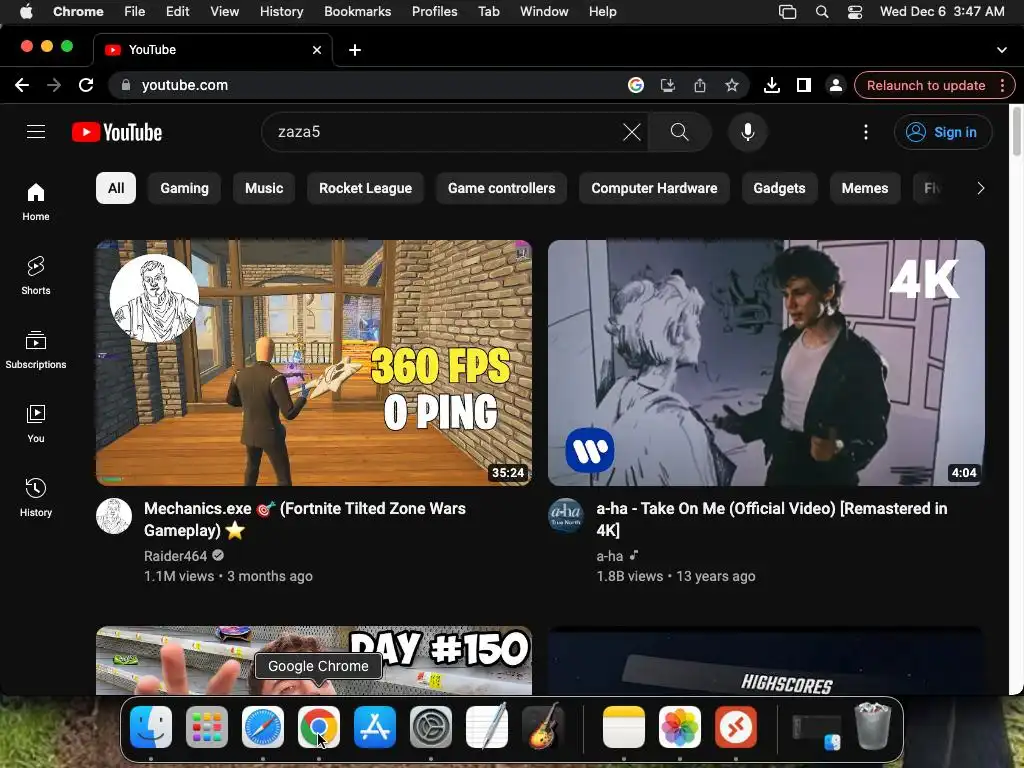The image size is (1024, 768).
Task: Open Chrome three-dot menu beside Relaunch
Action: (1002, 86)
